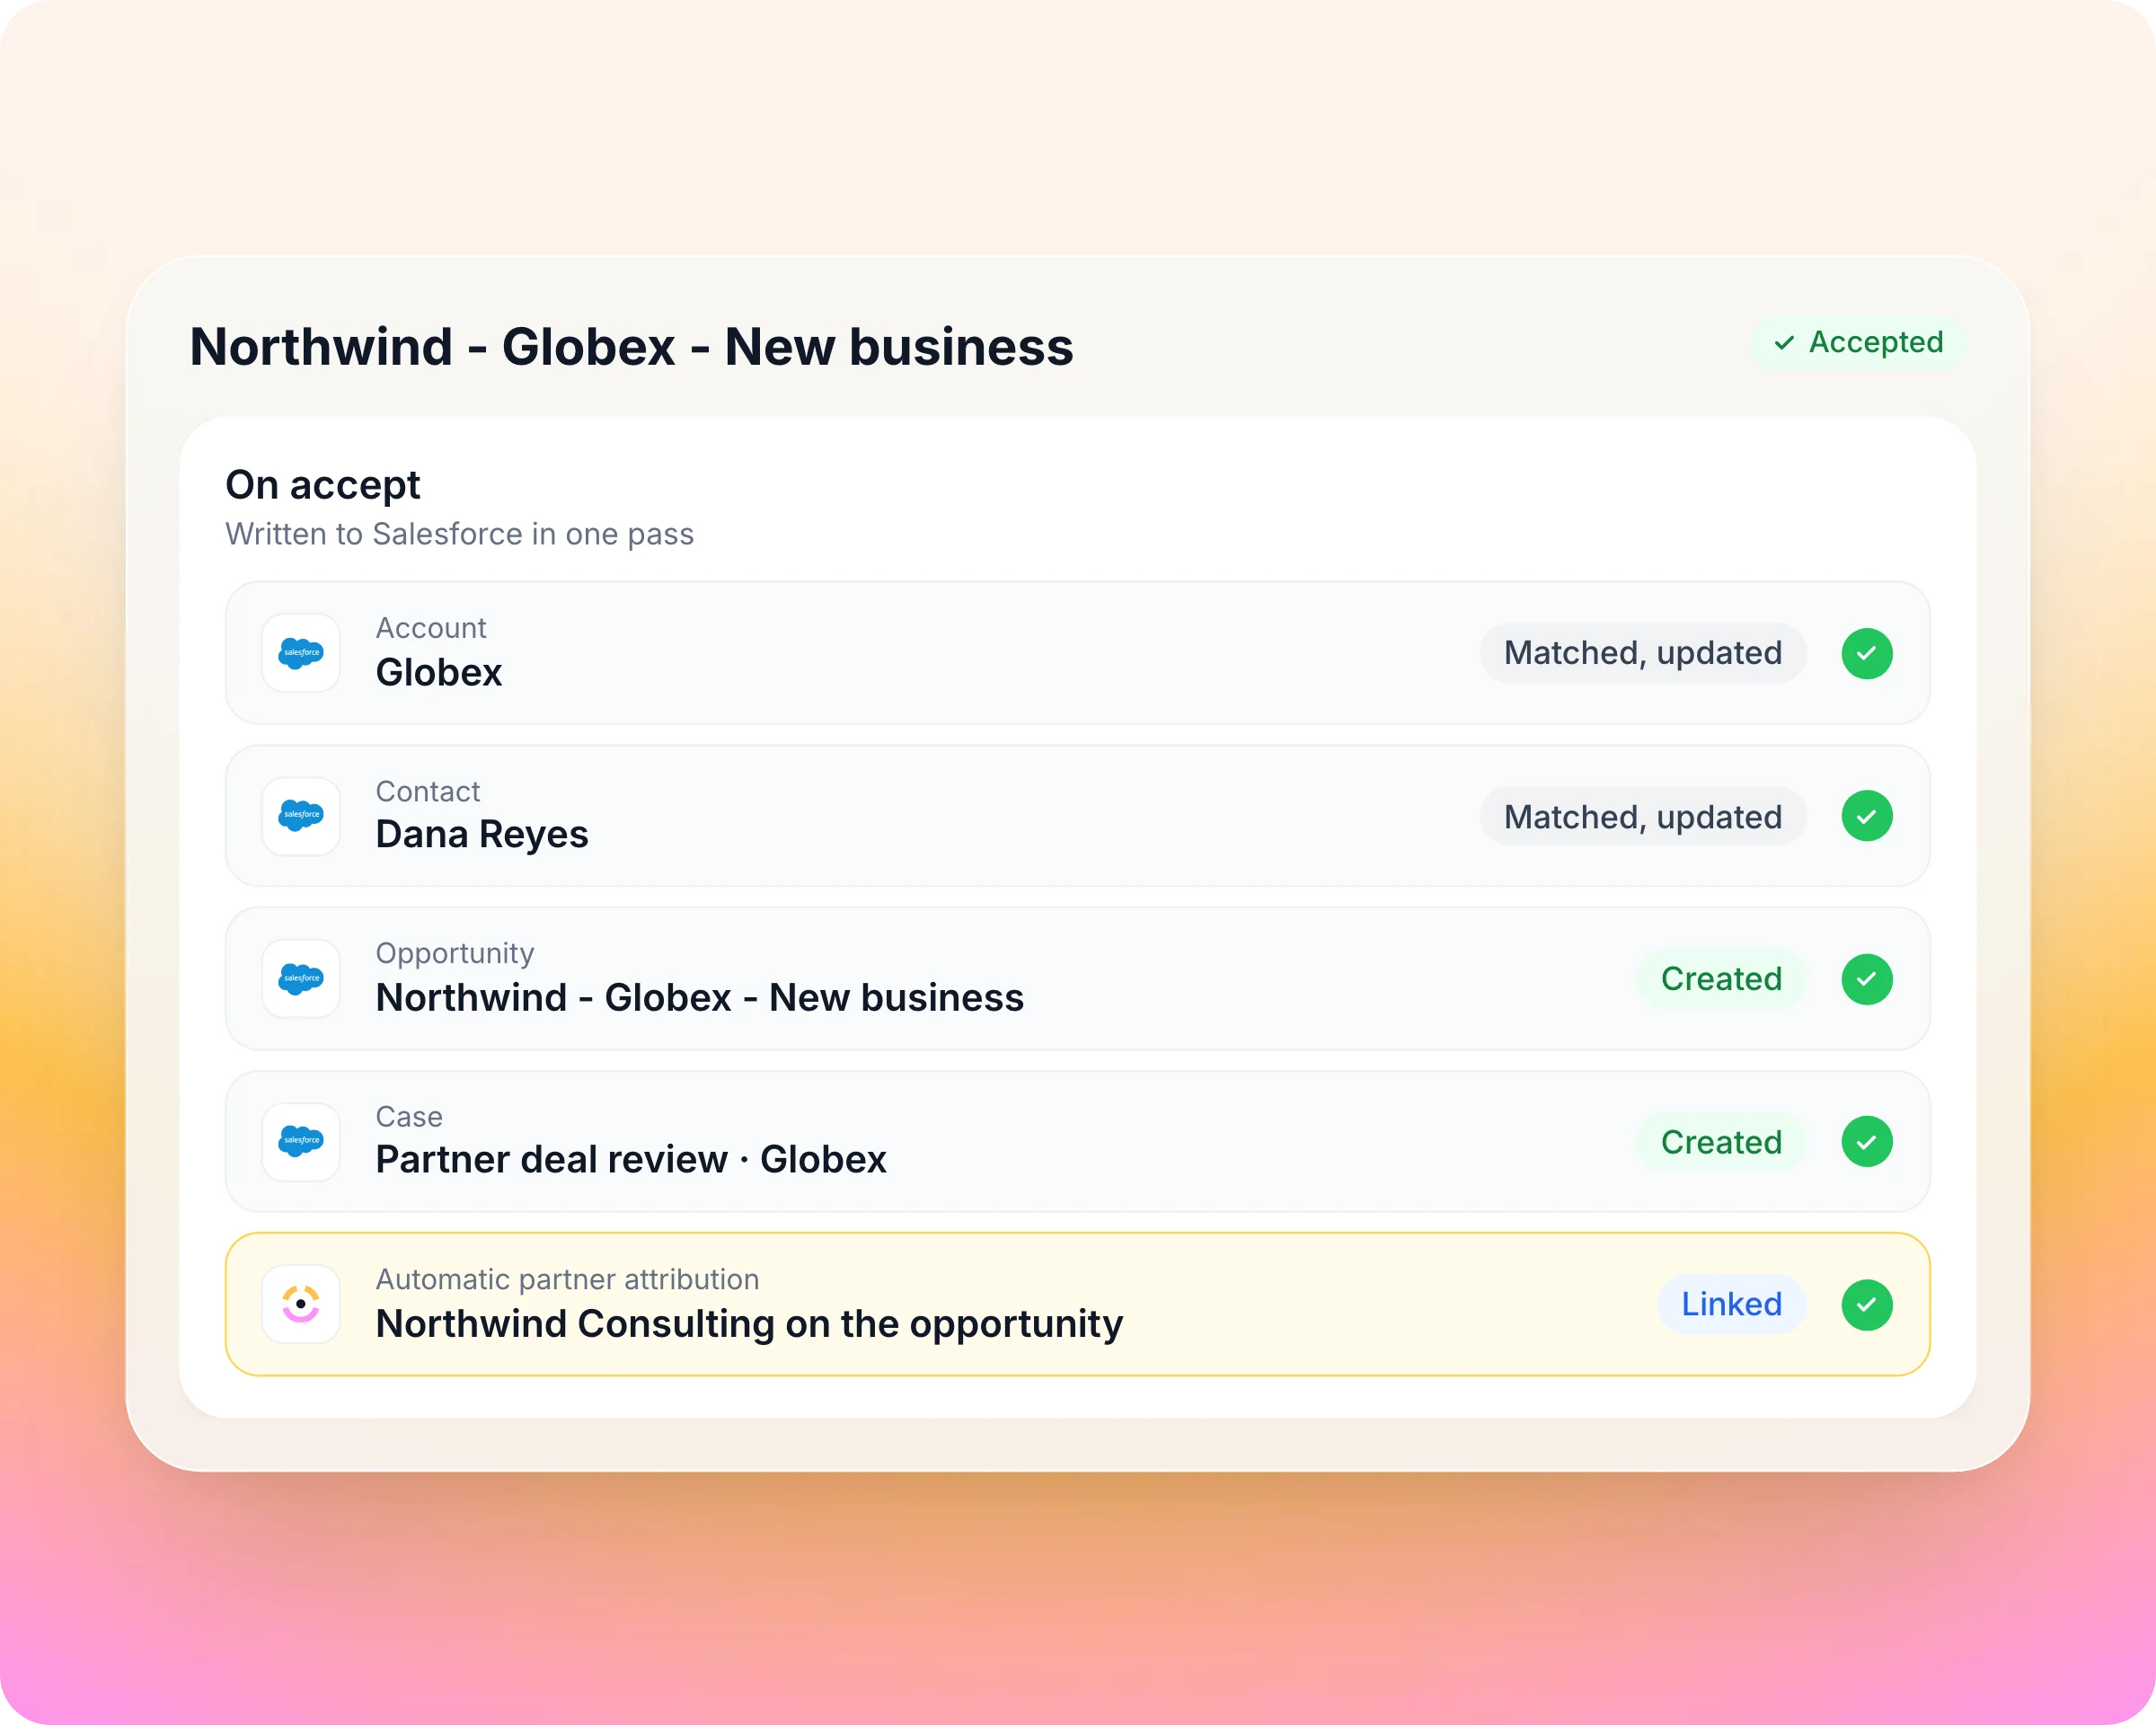Click 'Written to Salesforce in one pass' subtitle
Image resolution: width=2156 pixels, height=1725 pixels.
coord(459,534)
